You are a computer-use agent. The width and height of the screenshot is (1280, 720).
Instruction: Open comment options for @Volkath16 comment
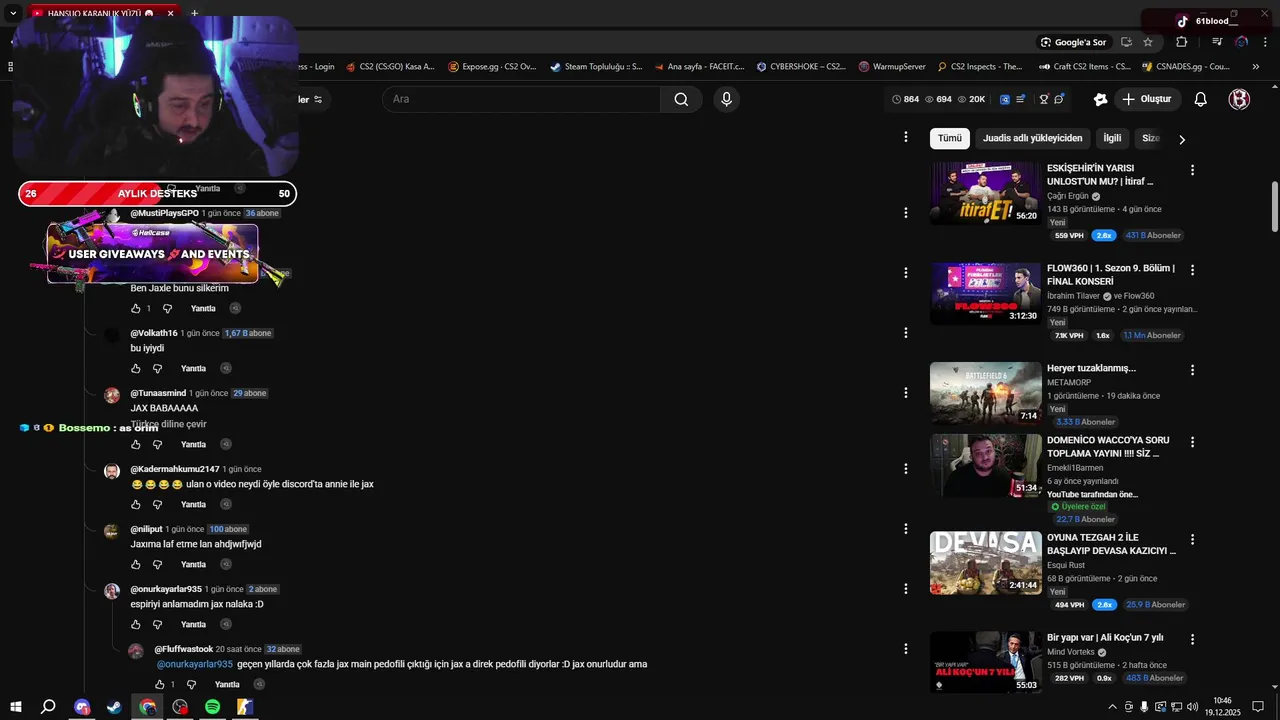point(906,333)
